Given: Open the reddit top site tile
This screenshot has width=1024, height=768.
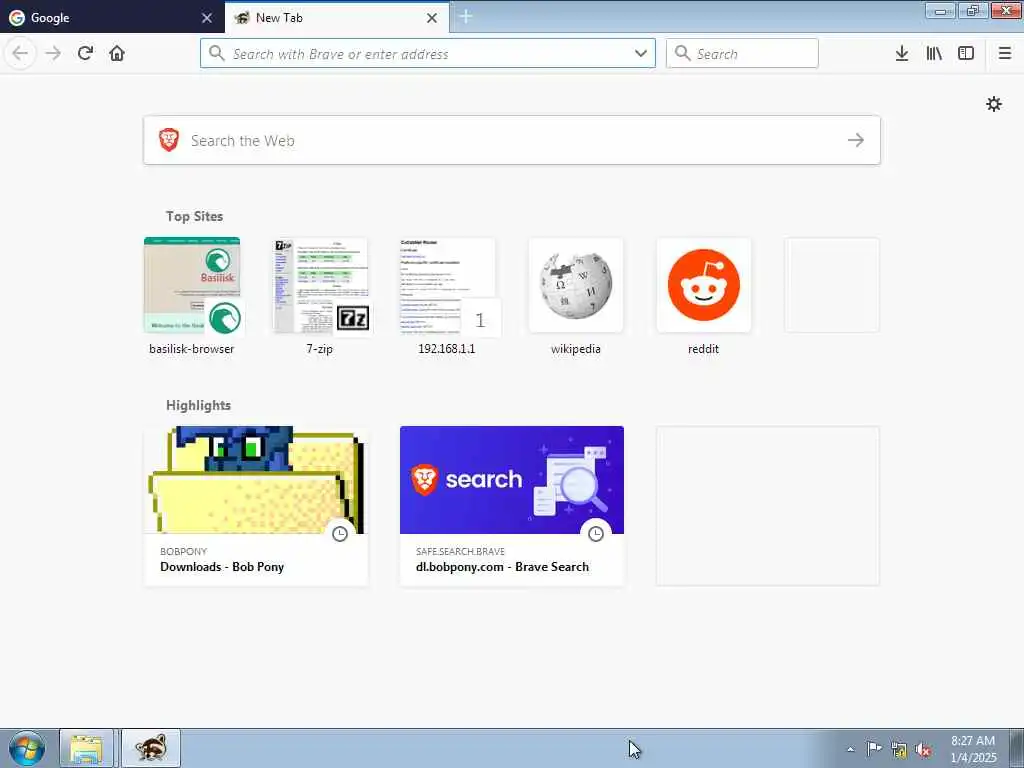Looking at the screenshot, I should 704,285.
